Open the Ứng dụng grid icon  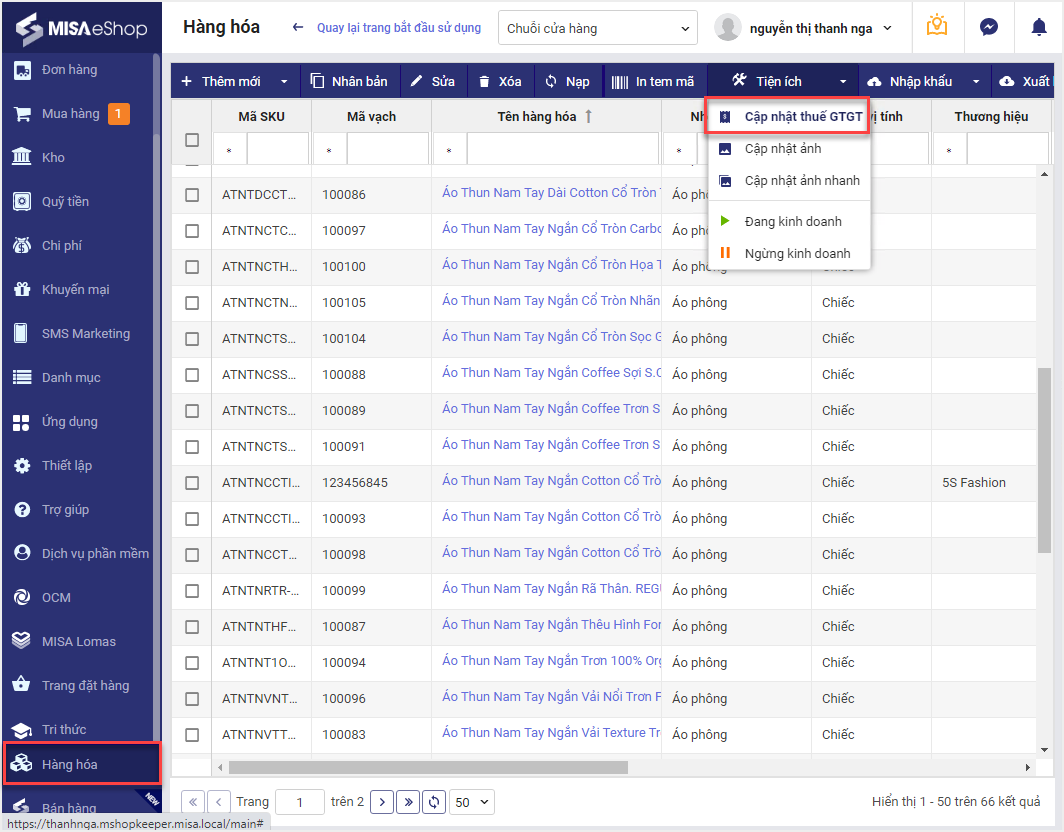click(21, 422)
